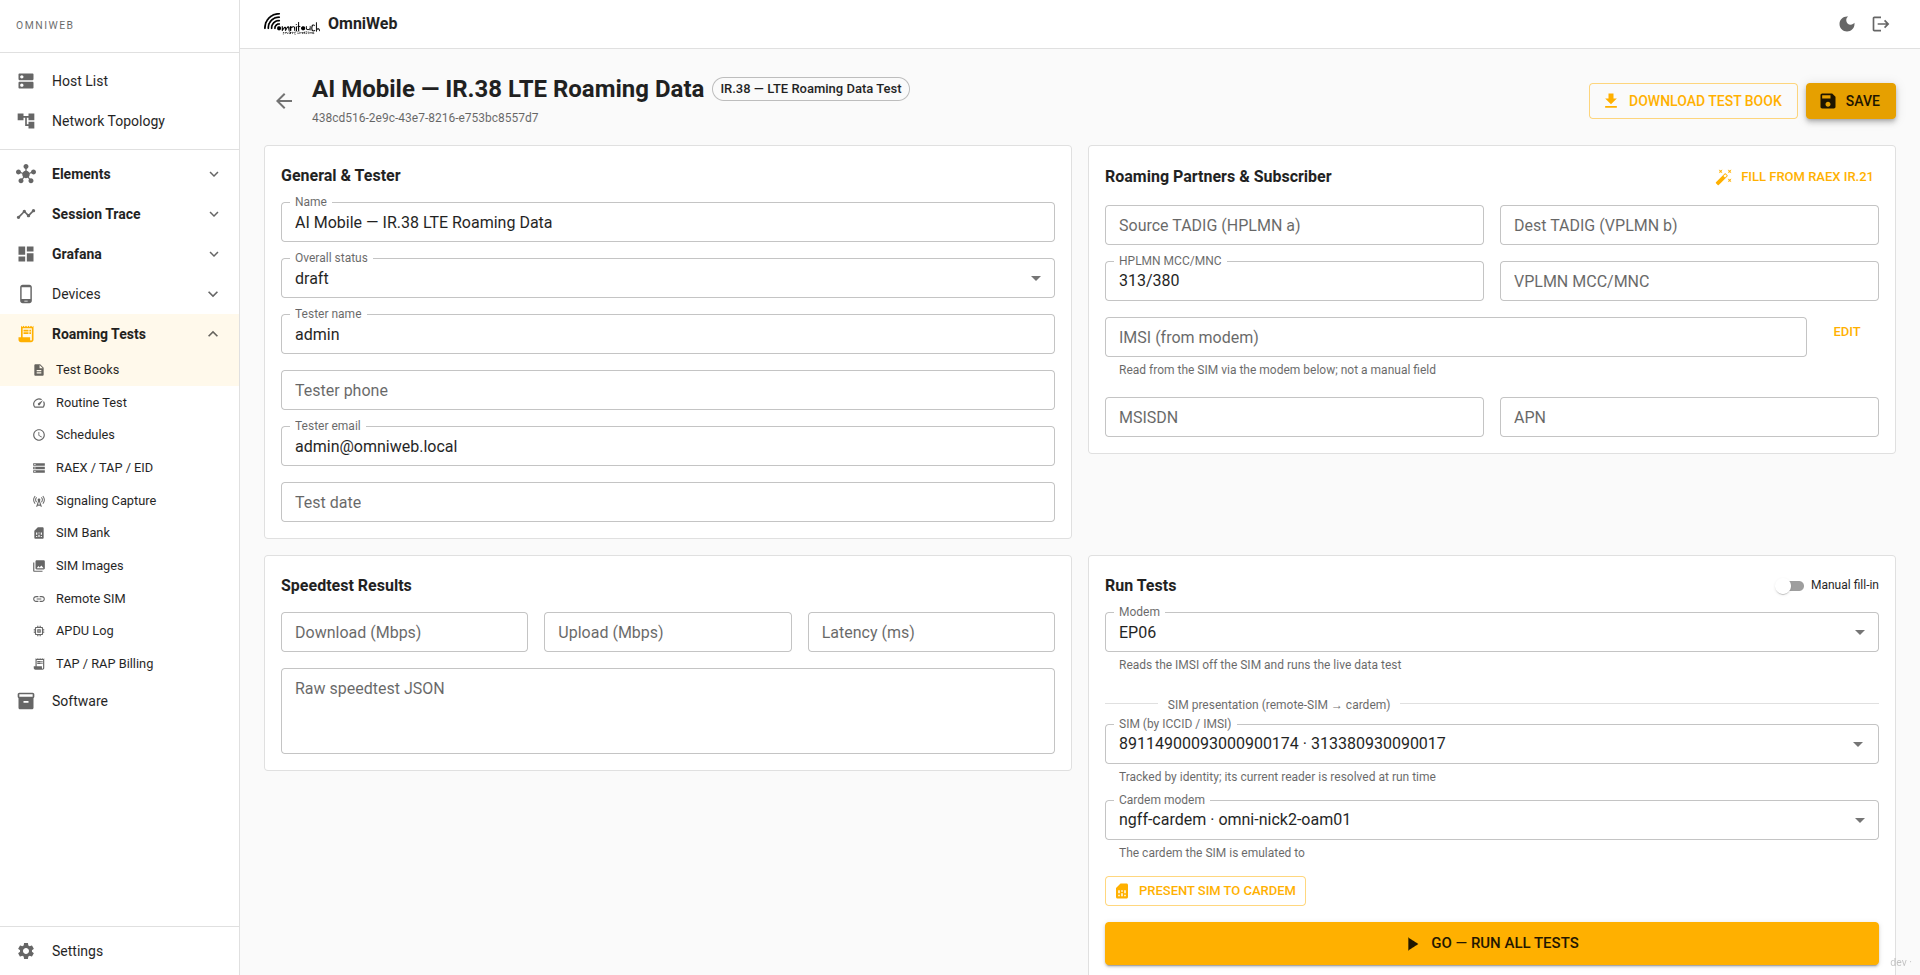1920x975 pixels.
Task: Open Host List in sidebar
Action: tap(119, 81)
